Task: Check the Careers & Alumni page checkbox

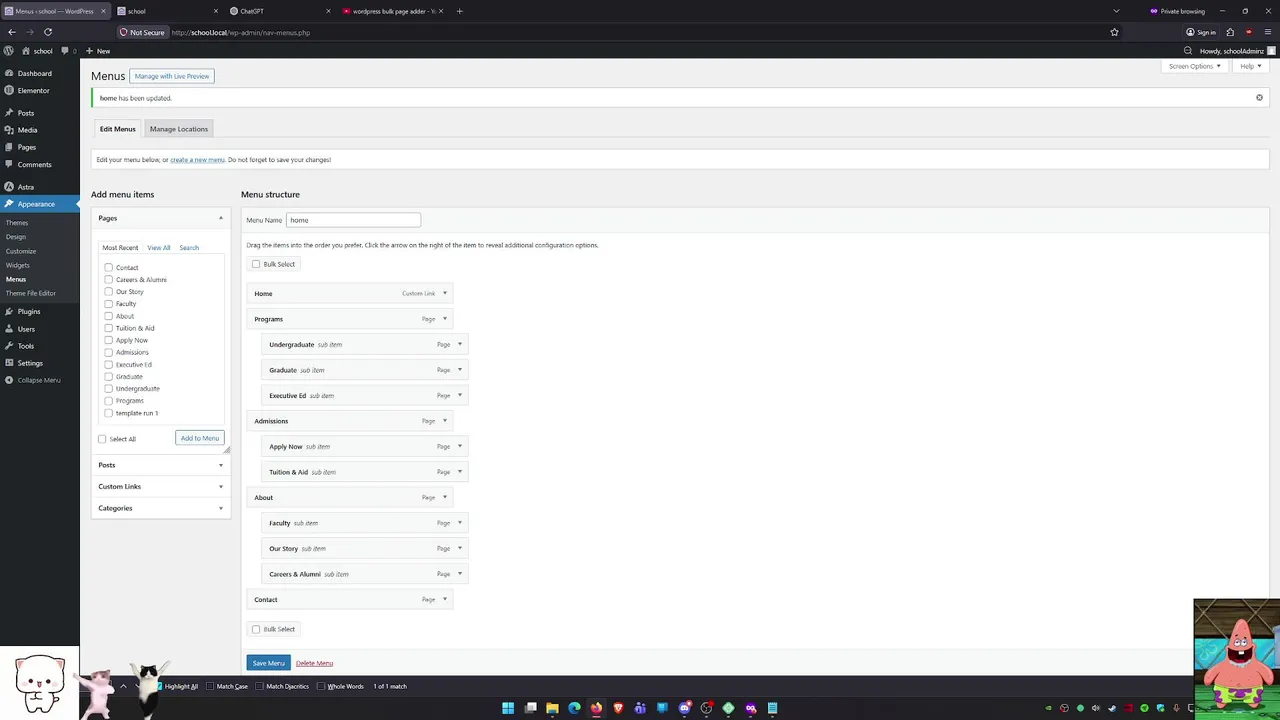Action: coord(108,280)
